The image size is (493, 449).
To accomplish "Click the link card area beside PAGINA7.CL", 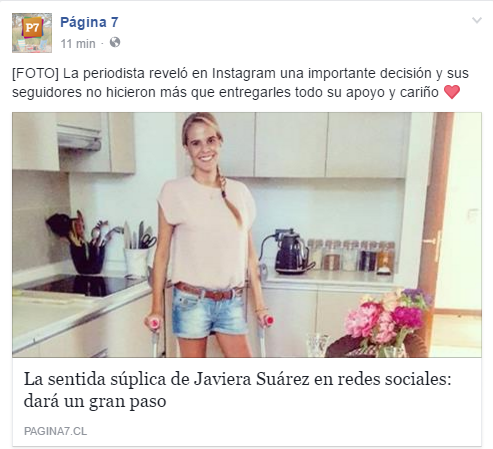I will (x=283, y=431).
